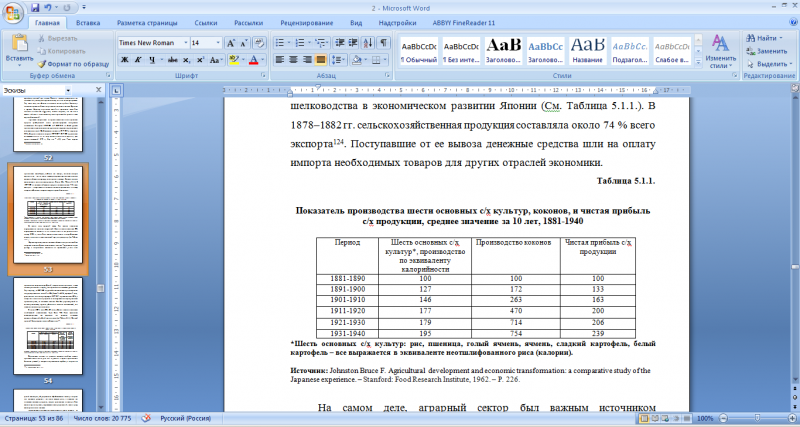
Task: Click Формат по образцу format painter
Action: (73, 64)
